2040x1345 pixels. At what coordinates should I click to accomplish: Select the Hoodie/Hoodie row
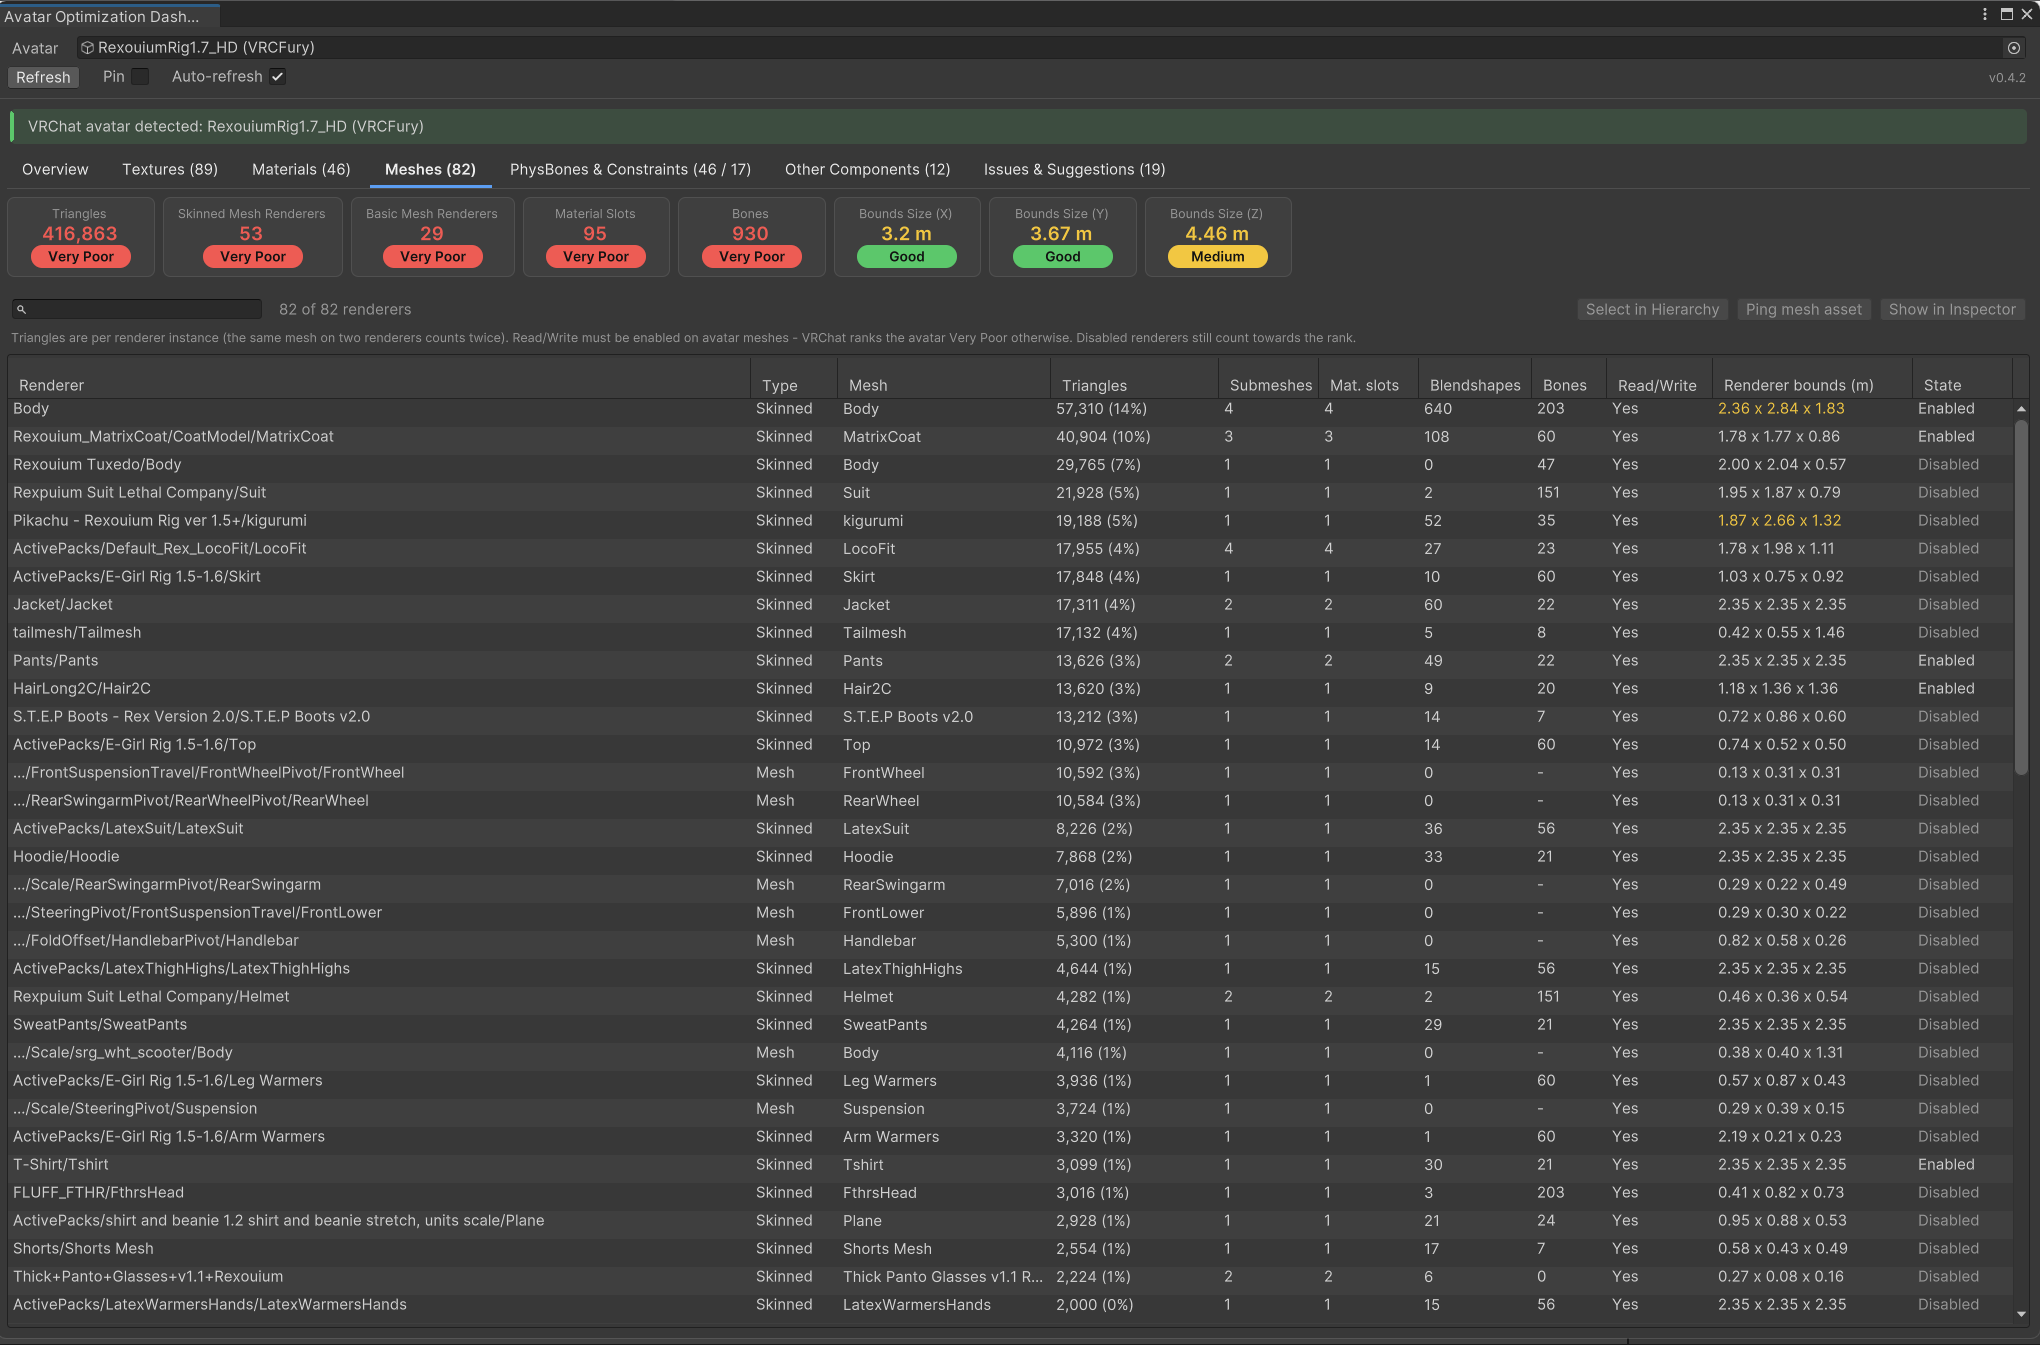tap(1010, 857)
